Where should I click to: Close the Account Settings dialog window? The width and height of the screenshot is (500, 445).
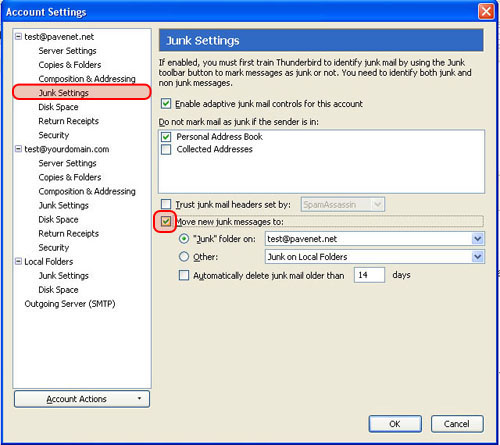(x=486, y=12)
